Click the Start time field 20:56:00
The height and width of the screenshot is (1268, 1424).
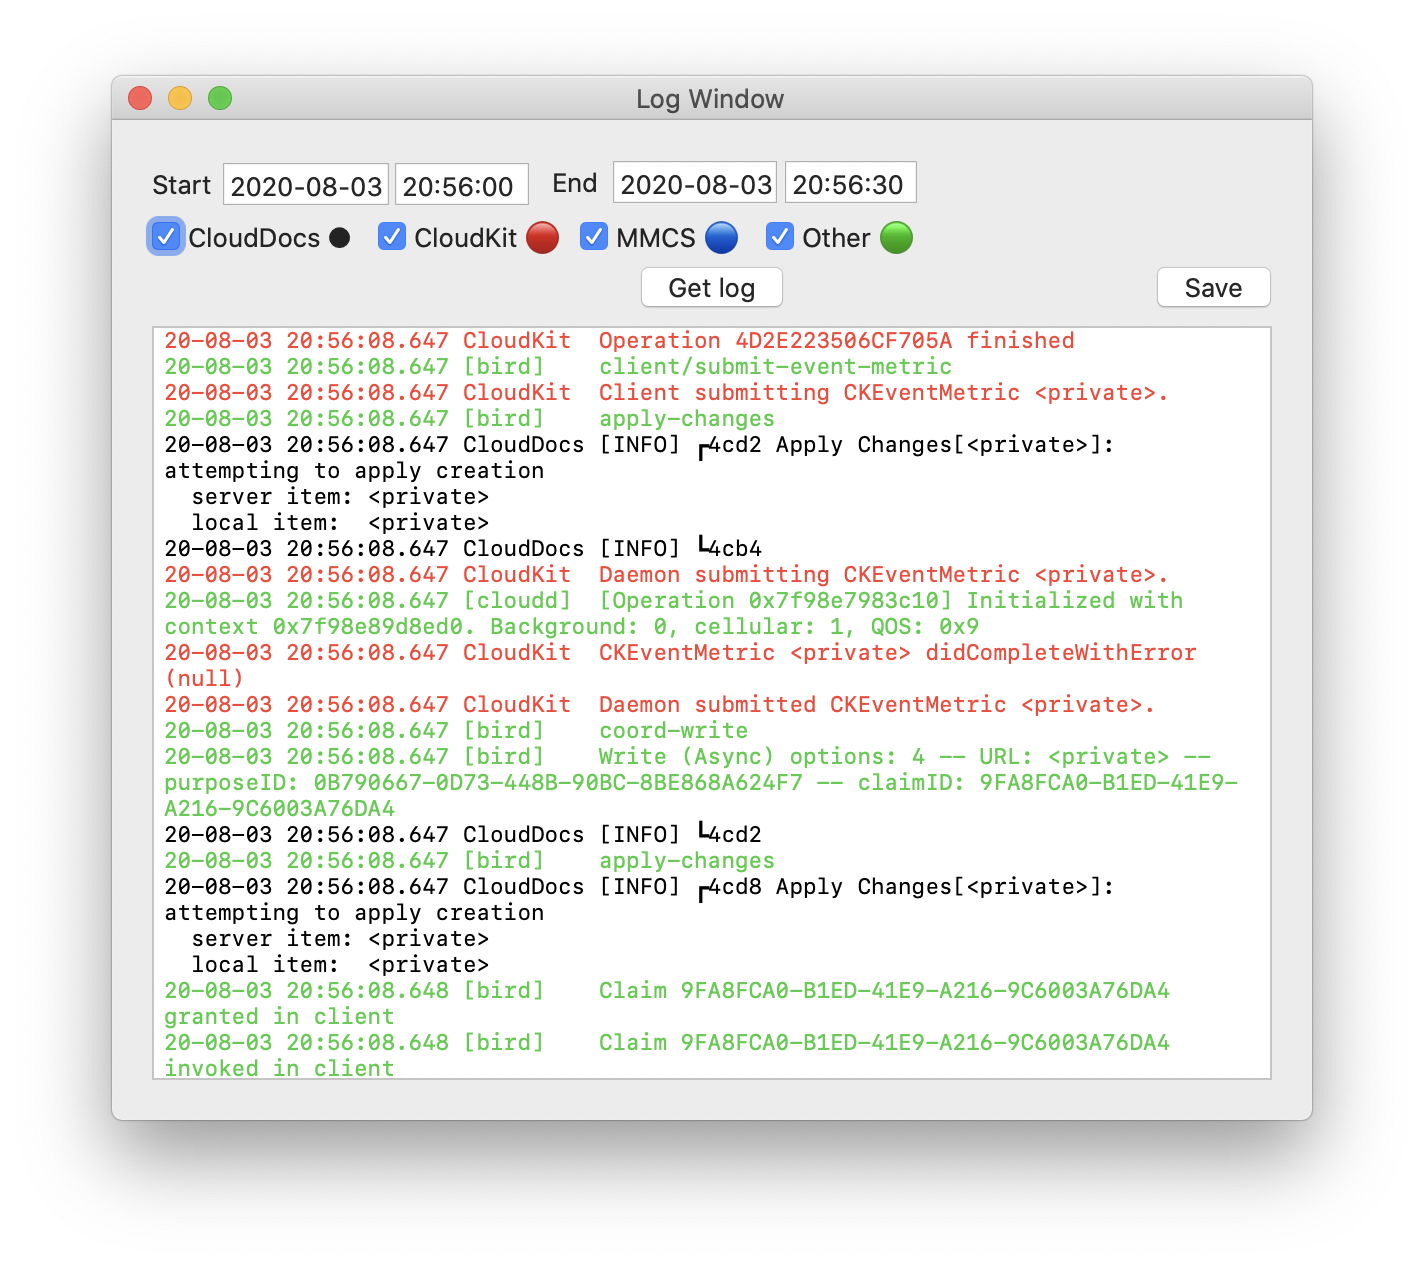(460, 186)
